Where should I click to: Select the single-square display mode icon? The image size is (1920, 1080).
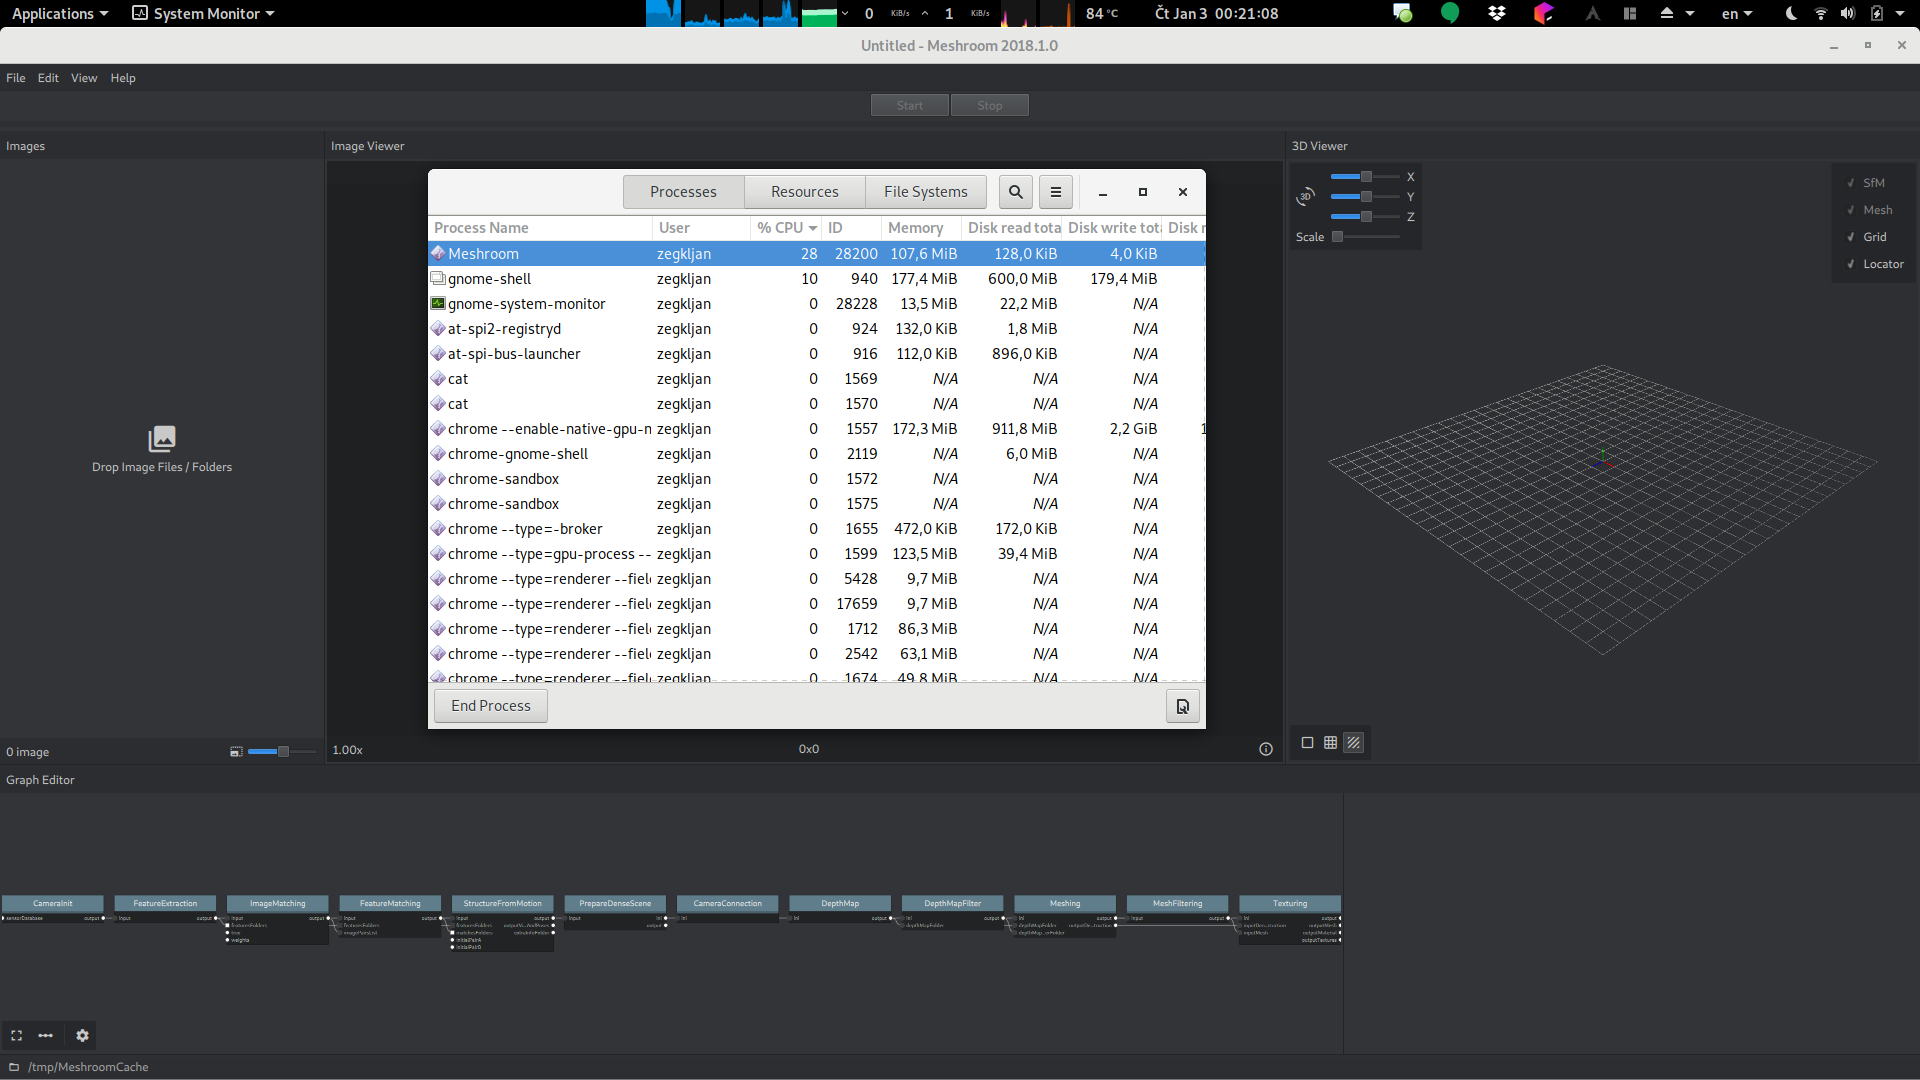point(1307,743)
